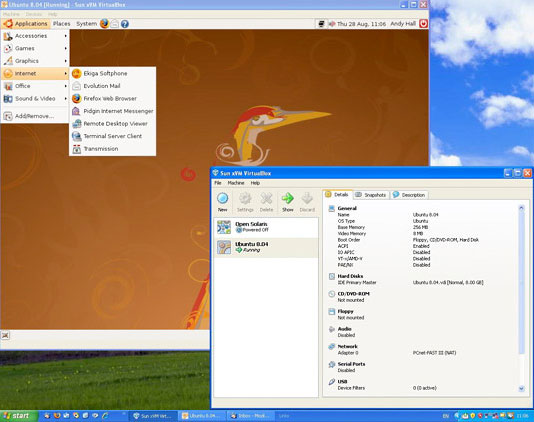This screenshot has width=534, height=422.
Task: Click the network icon in details
Action: [x=332, y=346]
